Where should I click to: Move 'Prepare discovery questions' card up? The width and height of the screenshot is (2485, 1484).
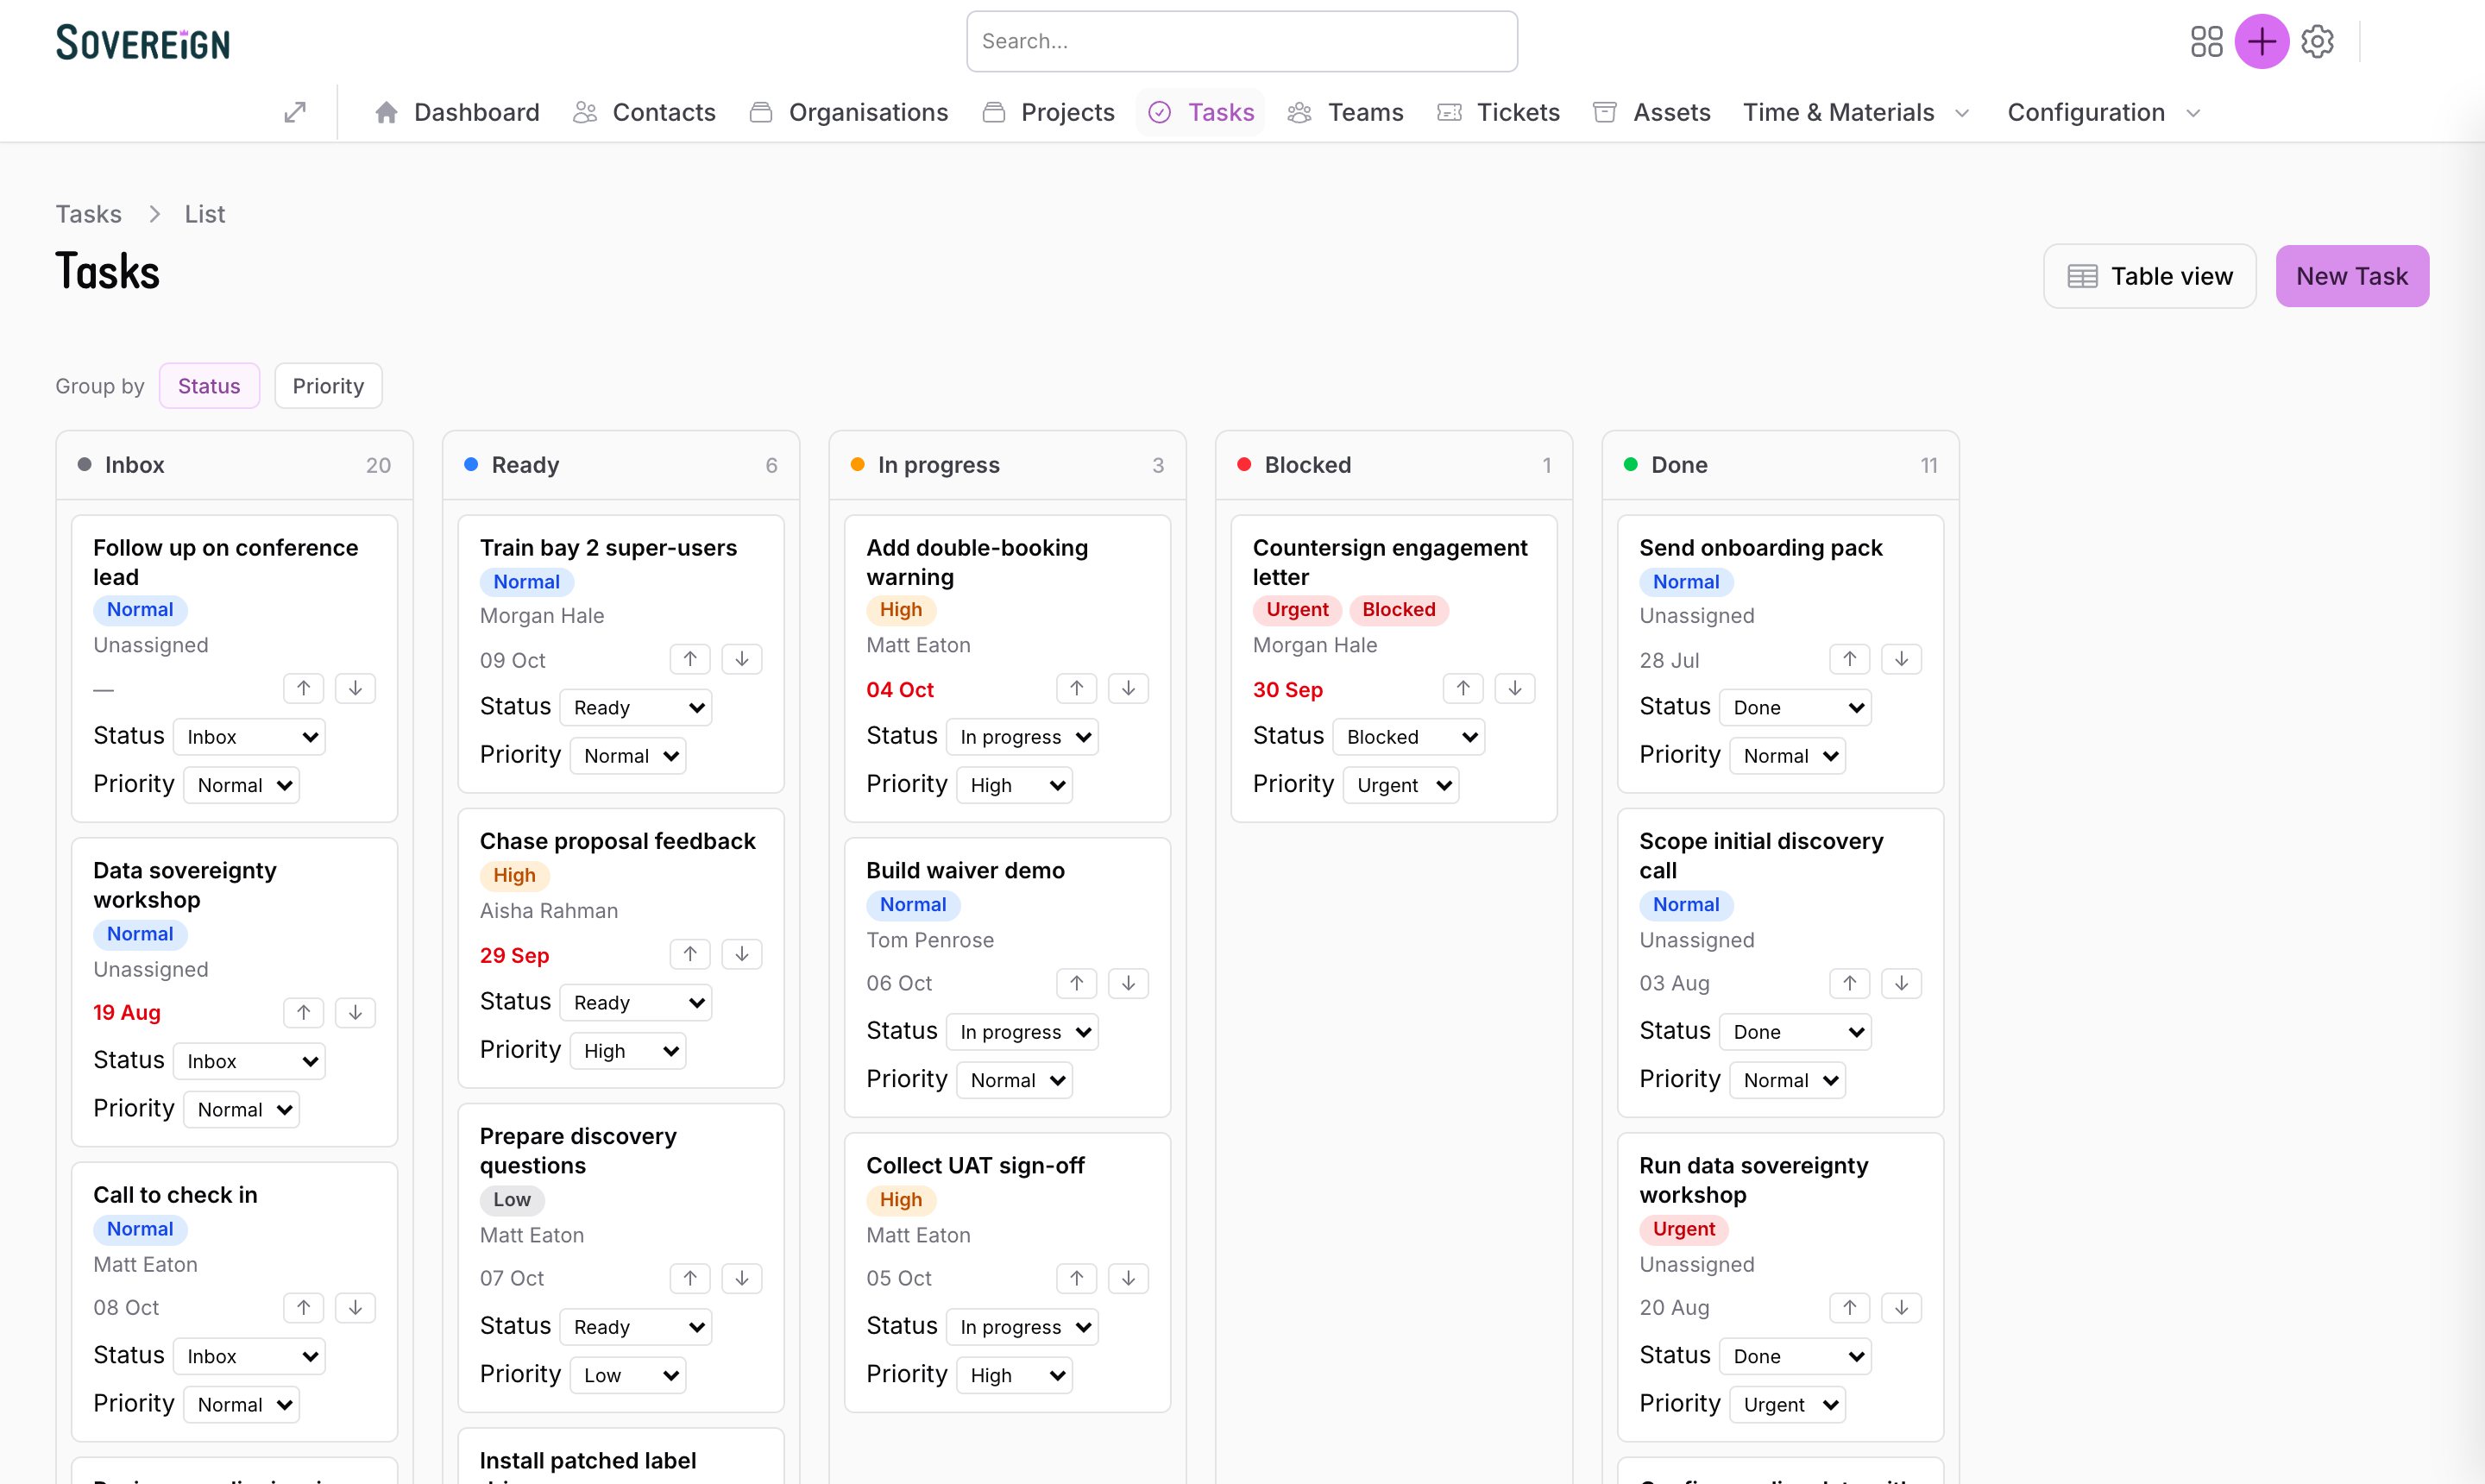pos(690,1278)
